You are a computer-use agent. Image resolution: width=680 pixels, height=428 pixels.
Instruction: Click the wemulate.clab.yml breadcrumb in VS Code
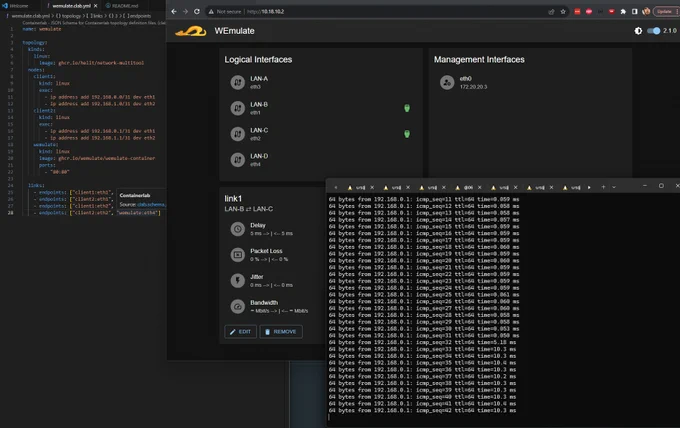point(30,16)
